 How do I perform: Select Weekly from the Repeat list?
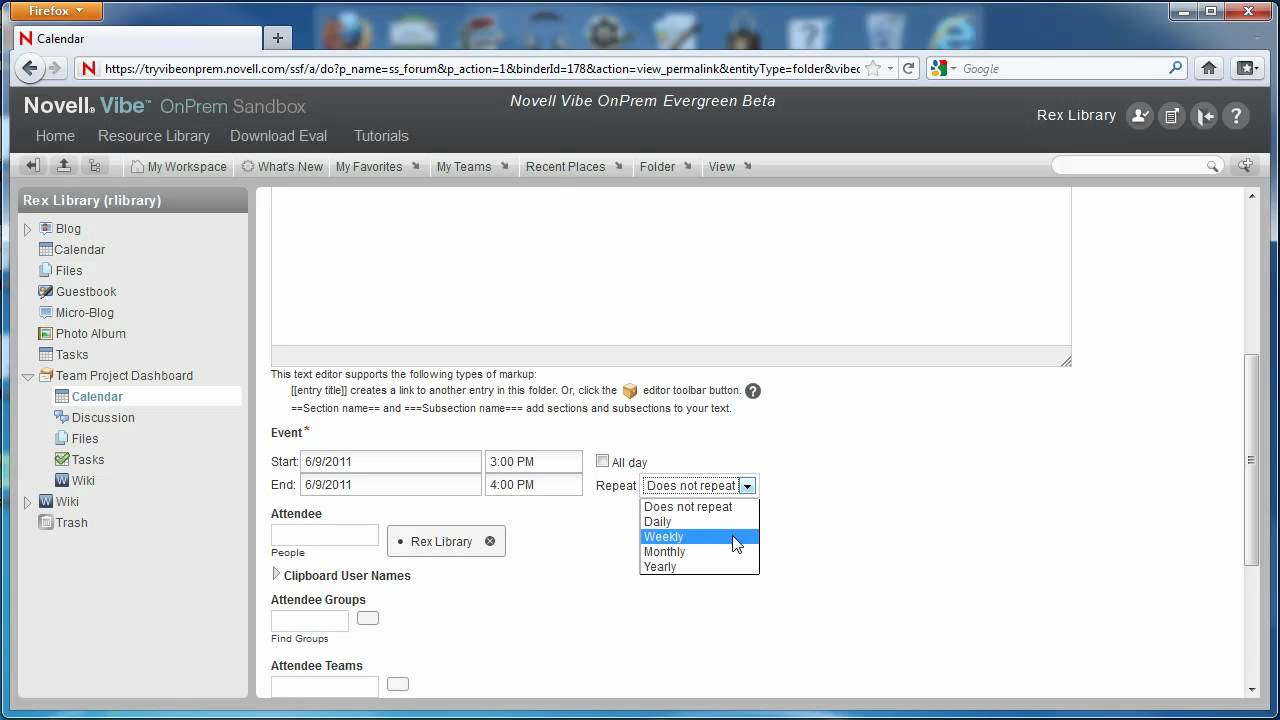(699, 537)
